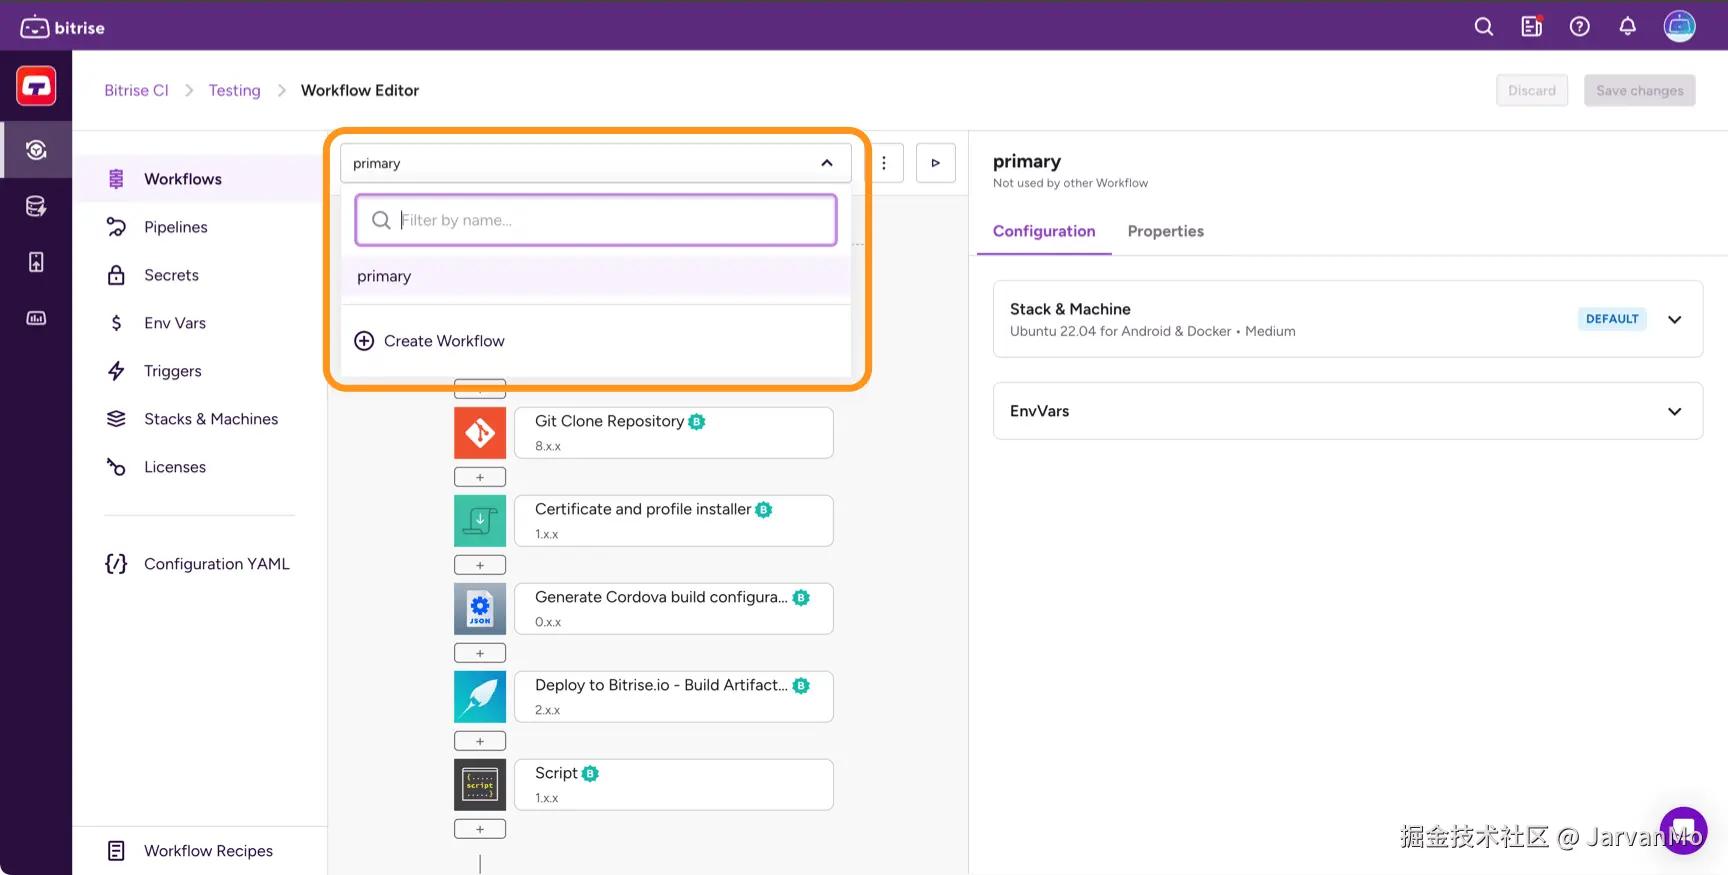Screen dimensions: 1728x875
Task: Expand the Stack & Machine section
Action: 1674,320
